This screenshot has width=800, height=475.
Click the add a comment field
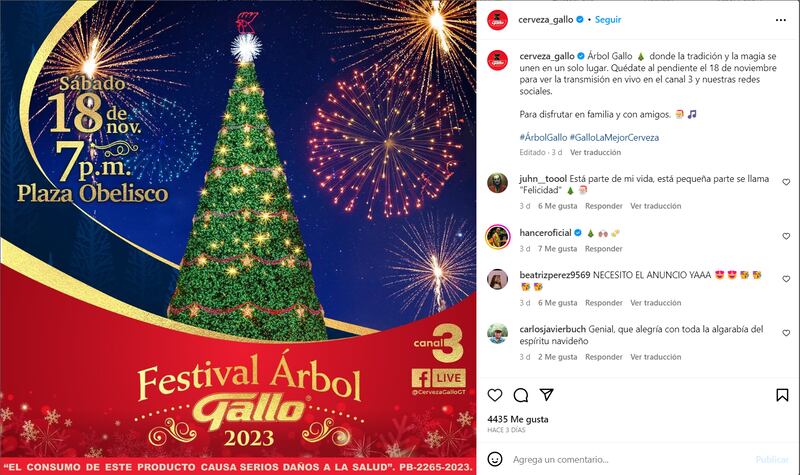point(630,459)
